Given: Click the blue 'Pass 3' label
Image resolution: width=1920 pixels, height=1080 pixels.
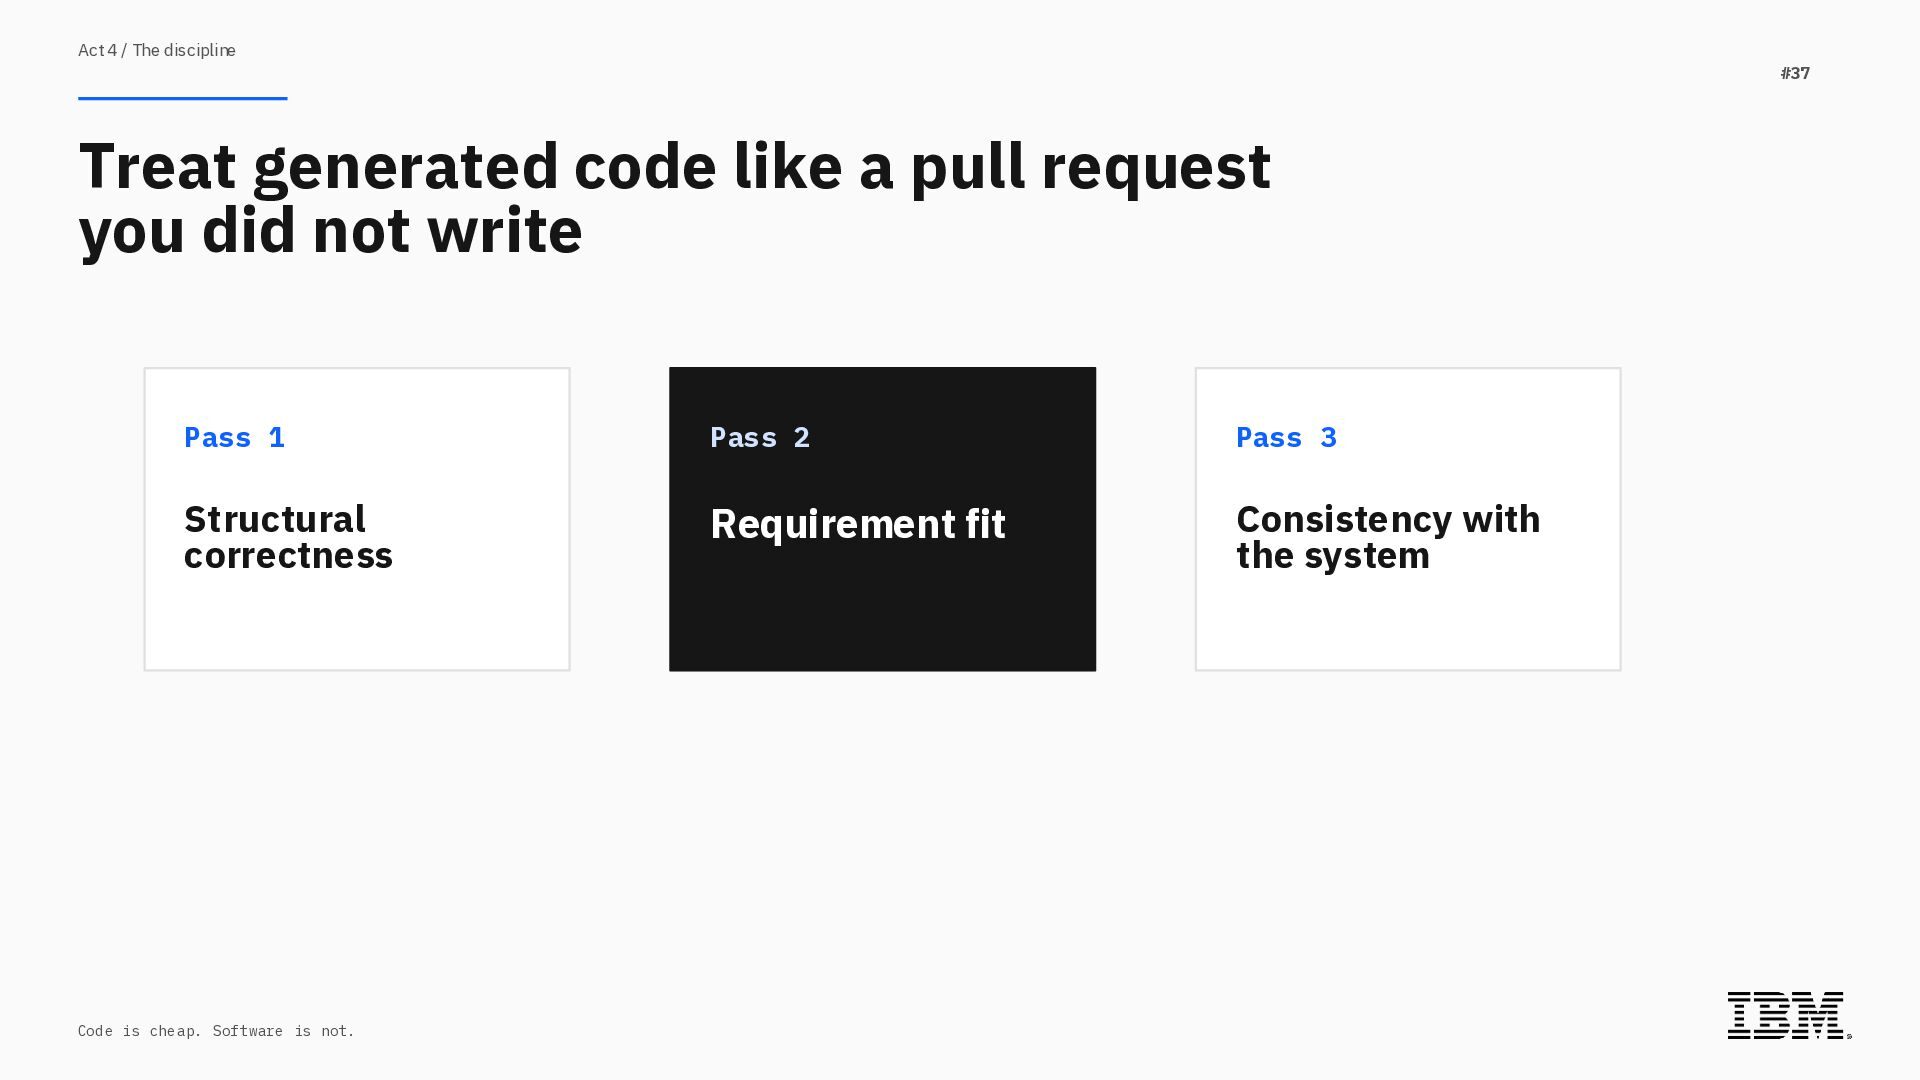Looking at the screenshot, I should (x=1286, y=437).
